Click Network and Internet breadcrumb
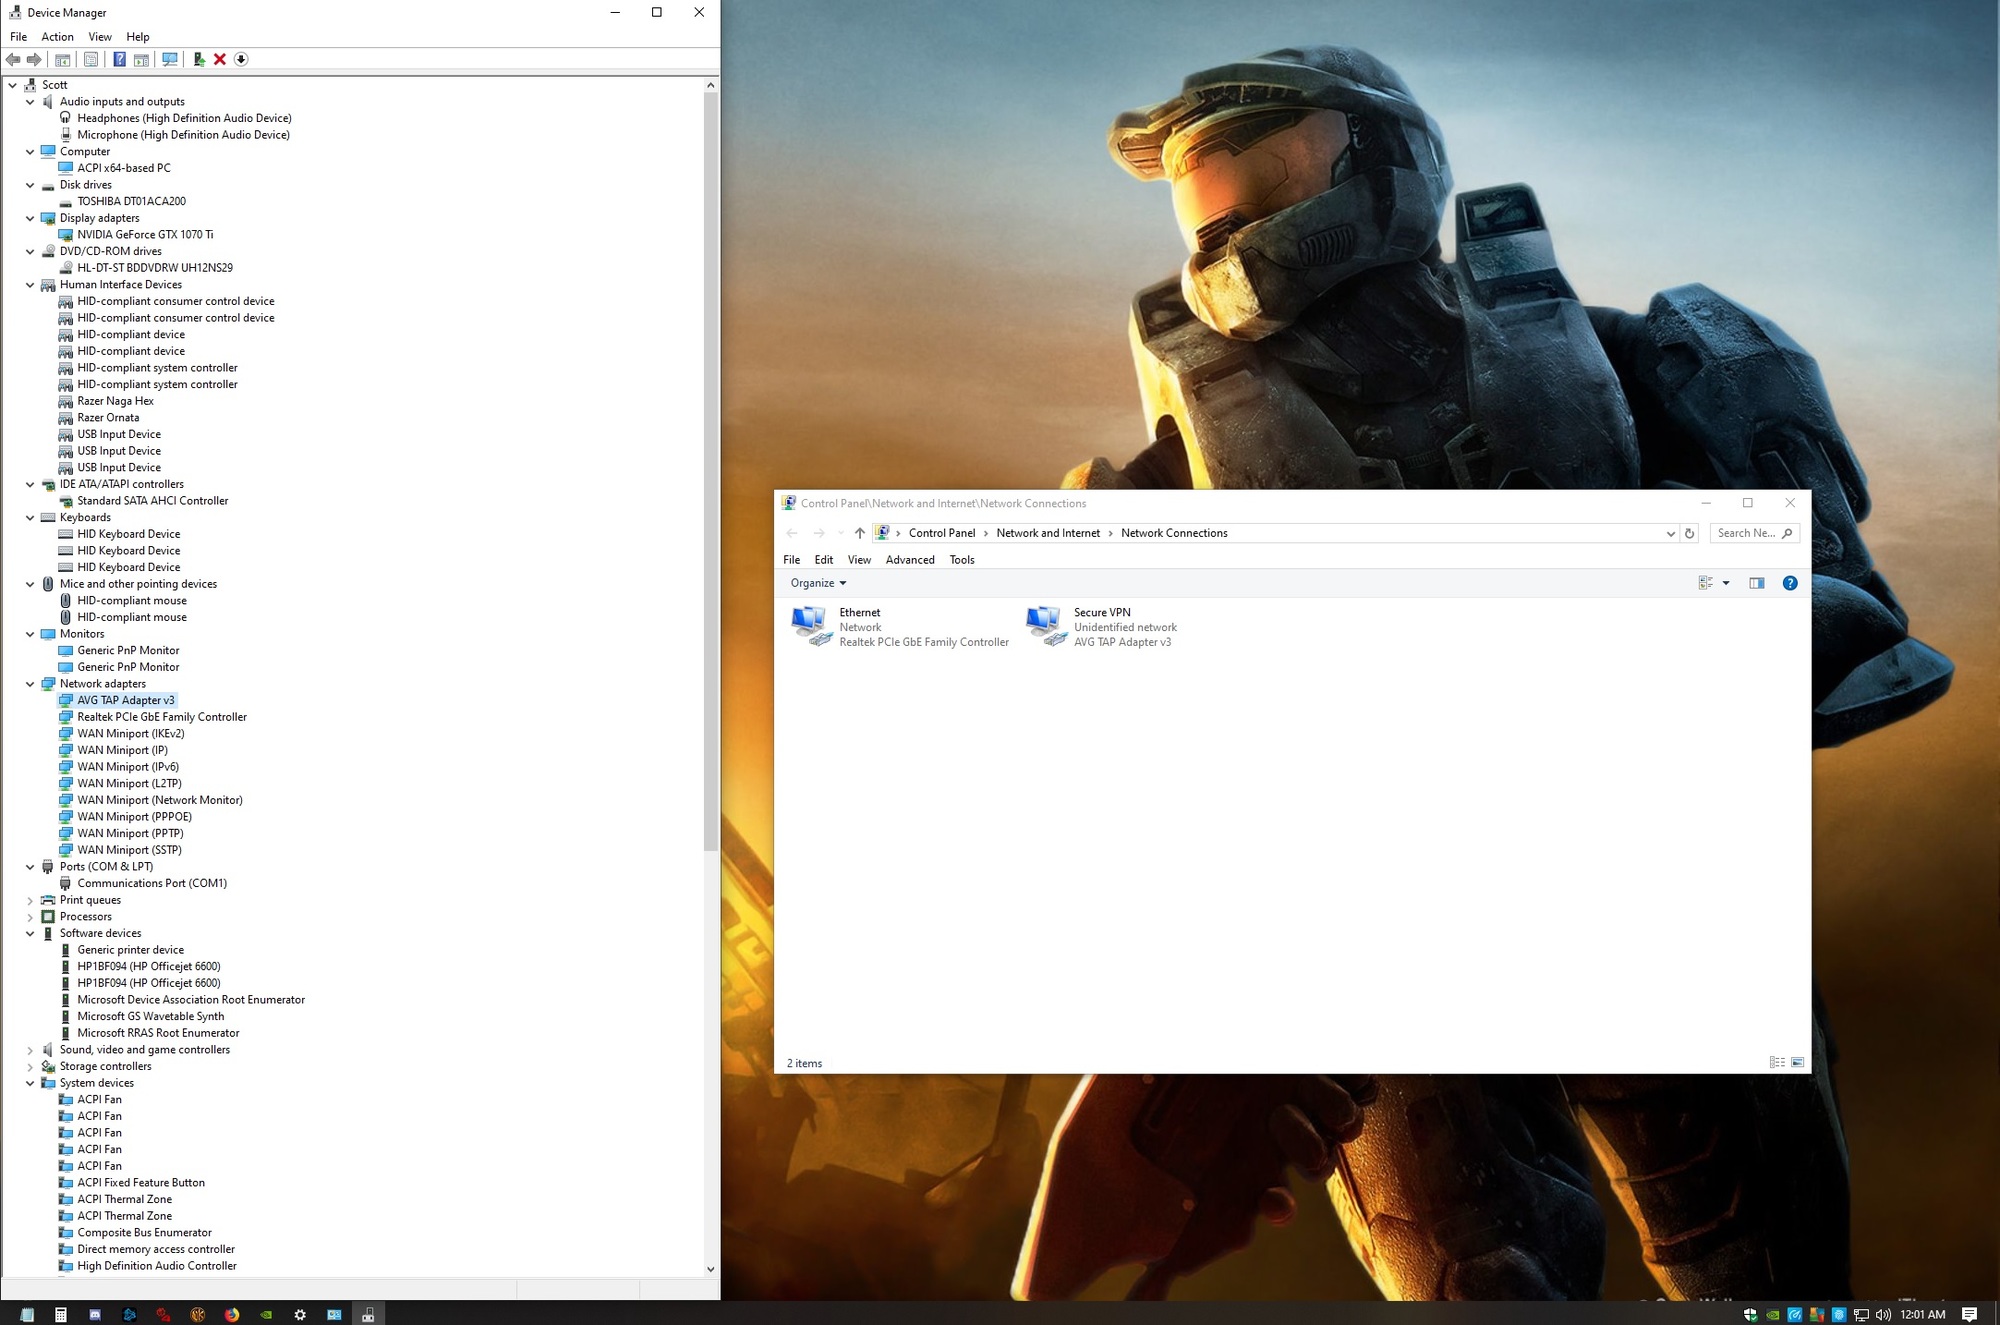The width and height of the screenshot is (2000, 1325). (x=1048, y=533)
